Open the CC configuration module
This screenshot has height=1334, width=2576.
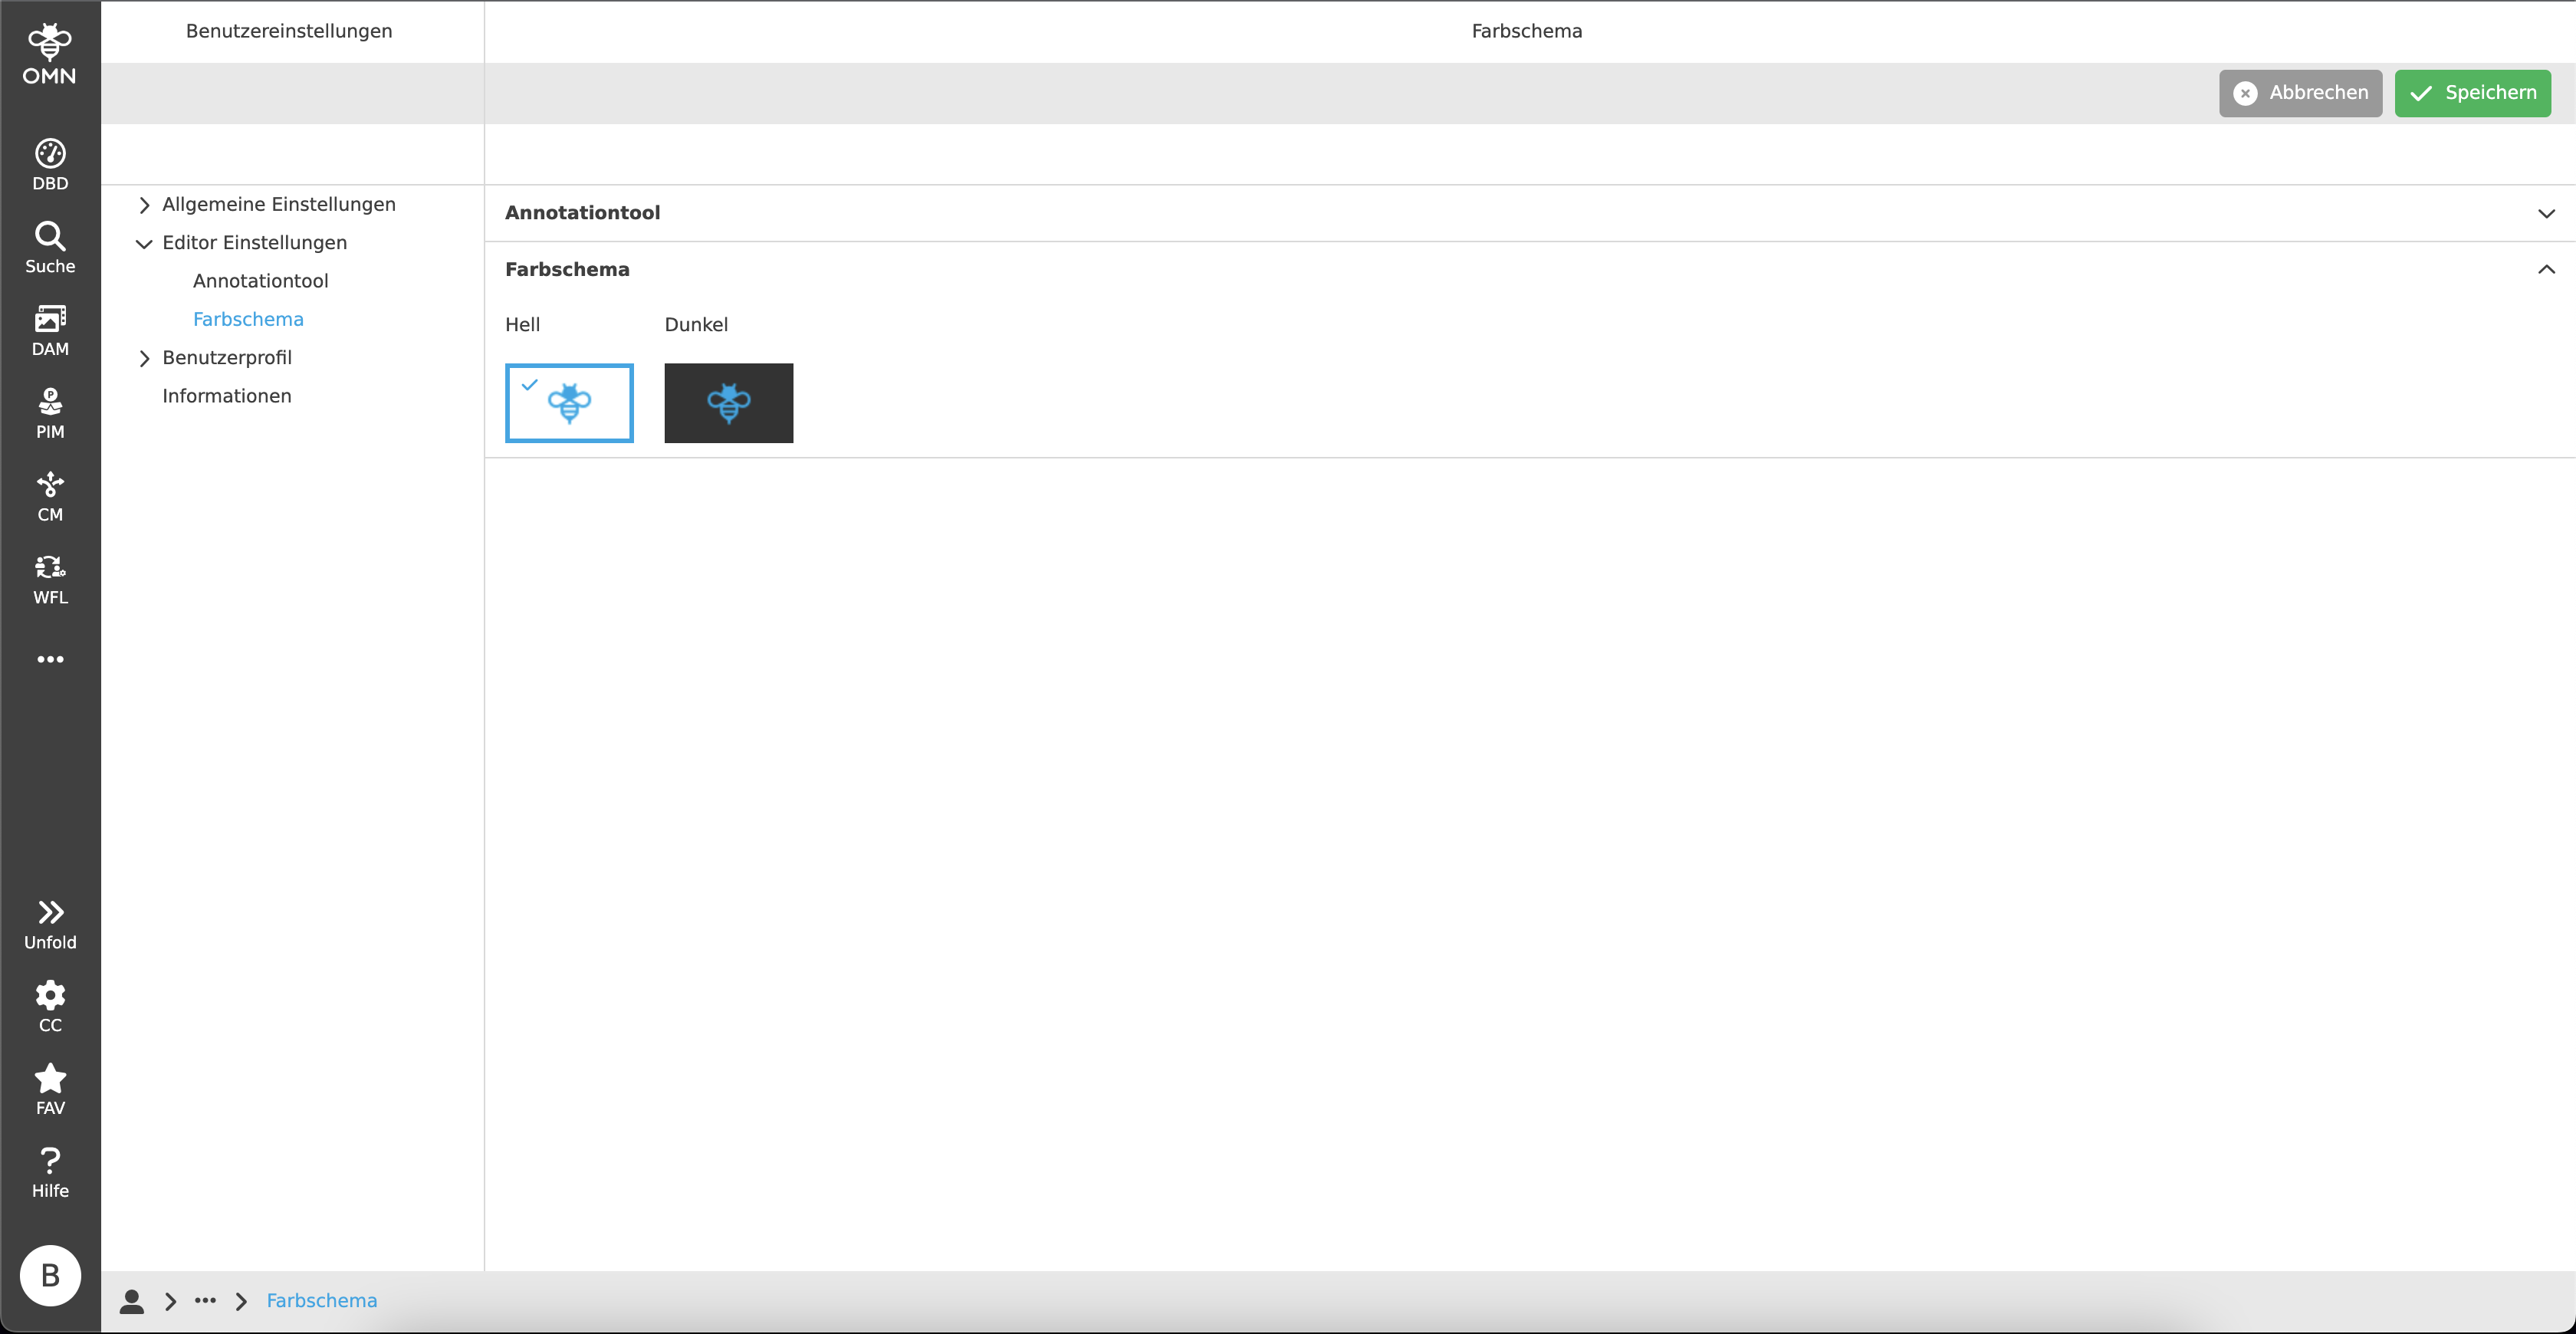tap(50, 1004)
